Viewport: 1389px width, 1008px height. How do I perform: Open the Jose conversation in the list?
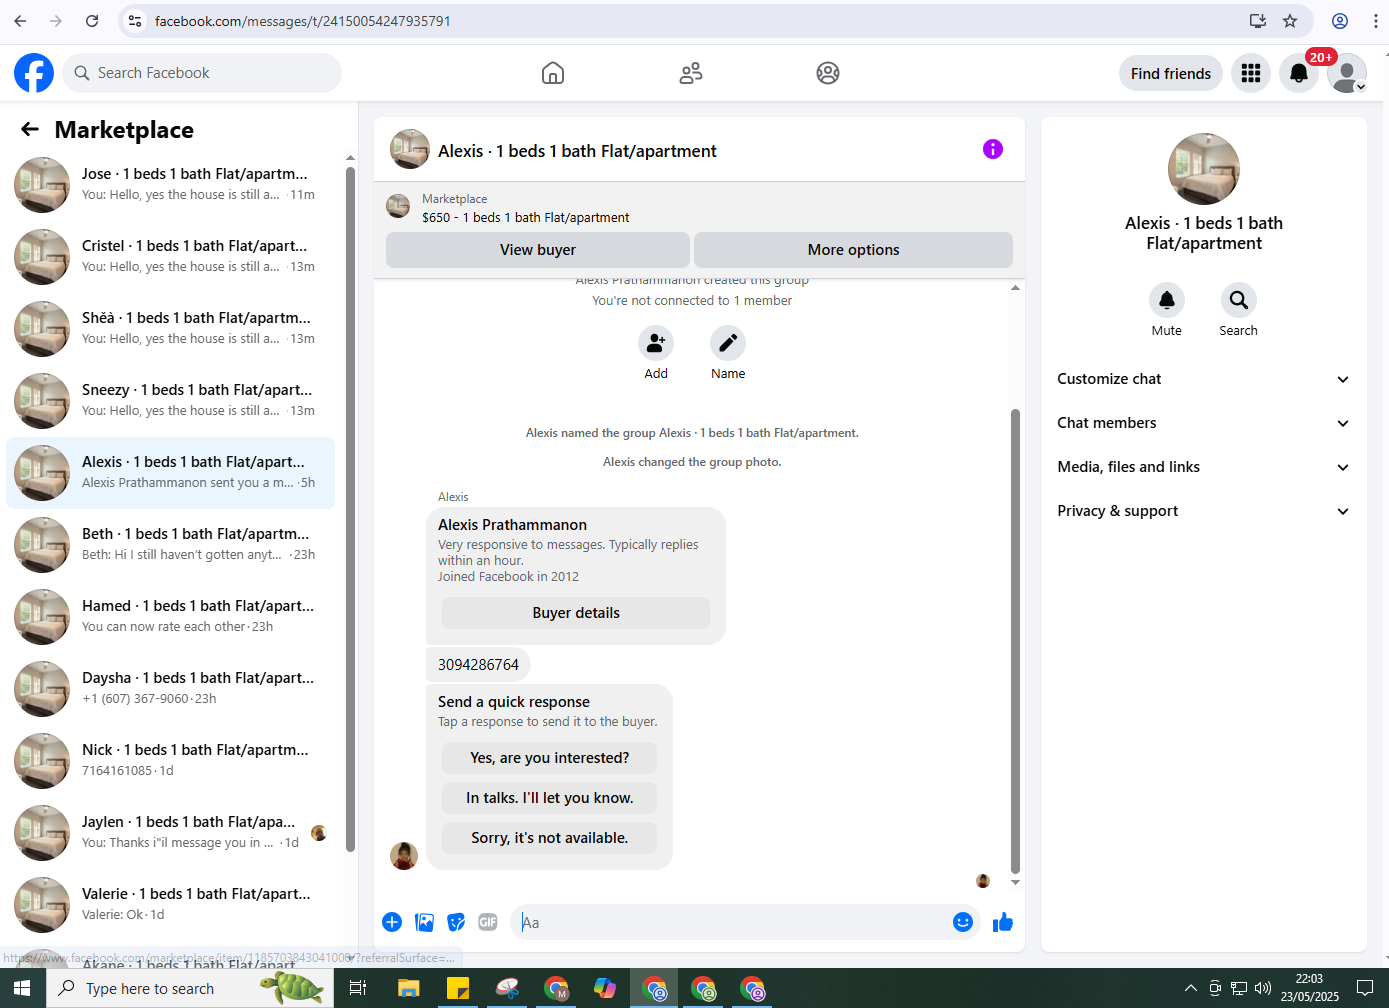[171, 184]
